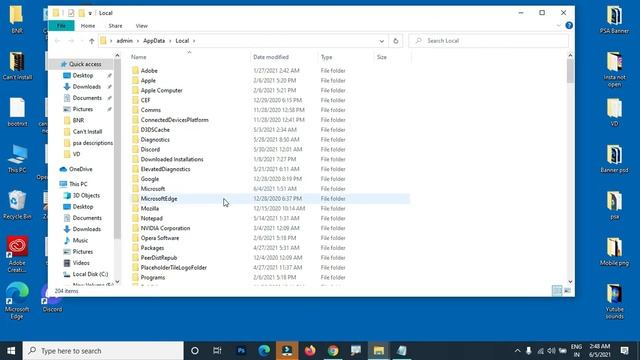Viewport: 640px width, 360px height.
Task: Launch Microsoft Edge desktop shortcut
Action: click(17, 300)
